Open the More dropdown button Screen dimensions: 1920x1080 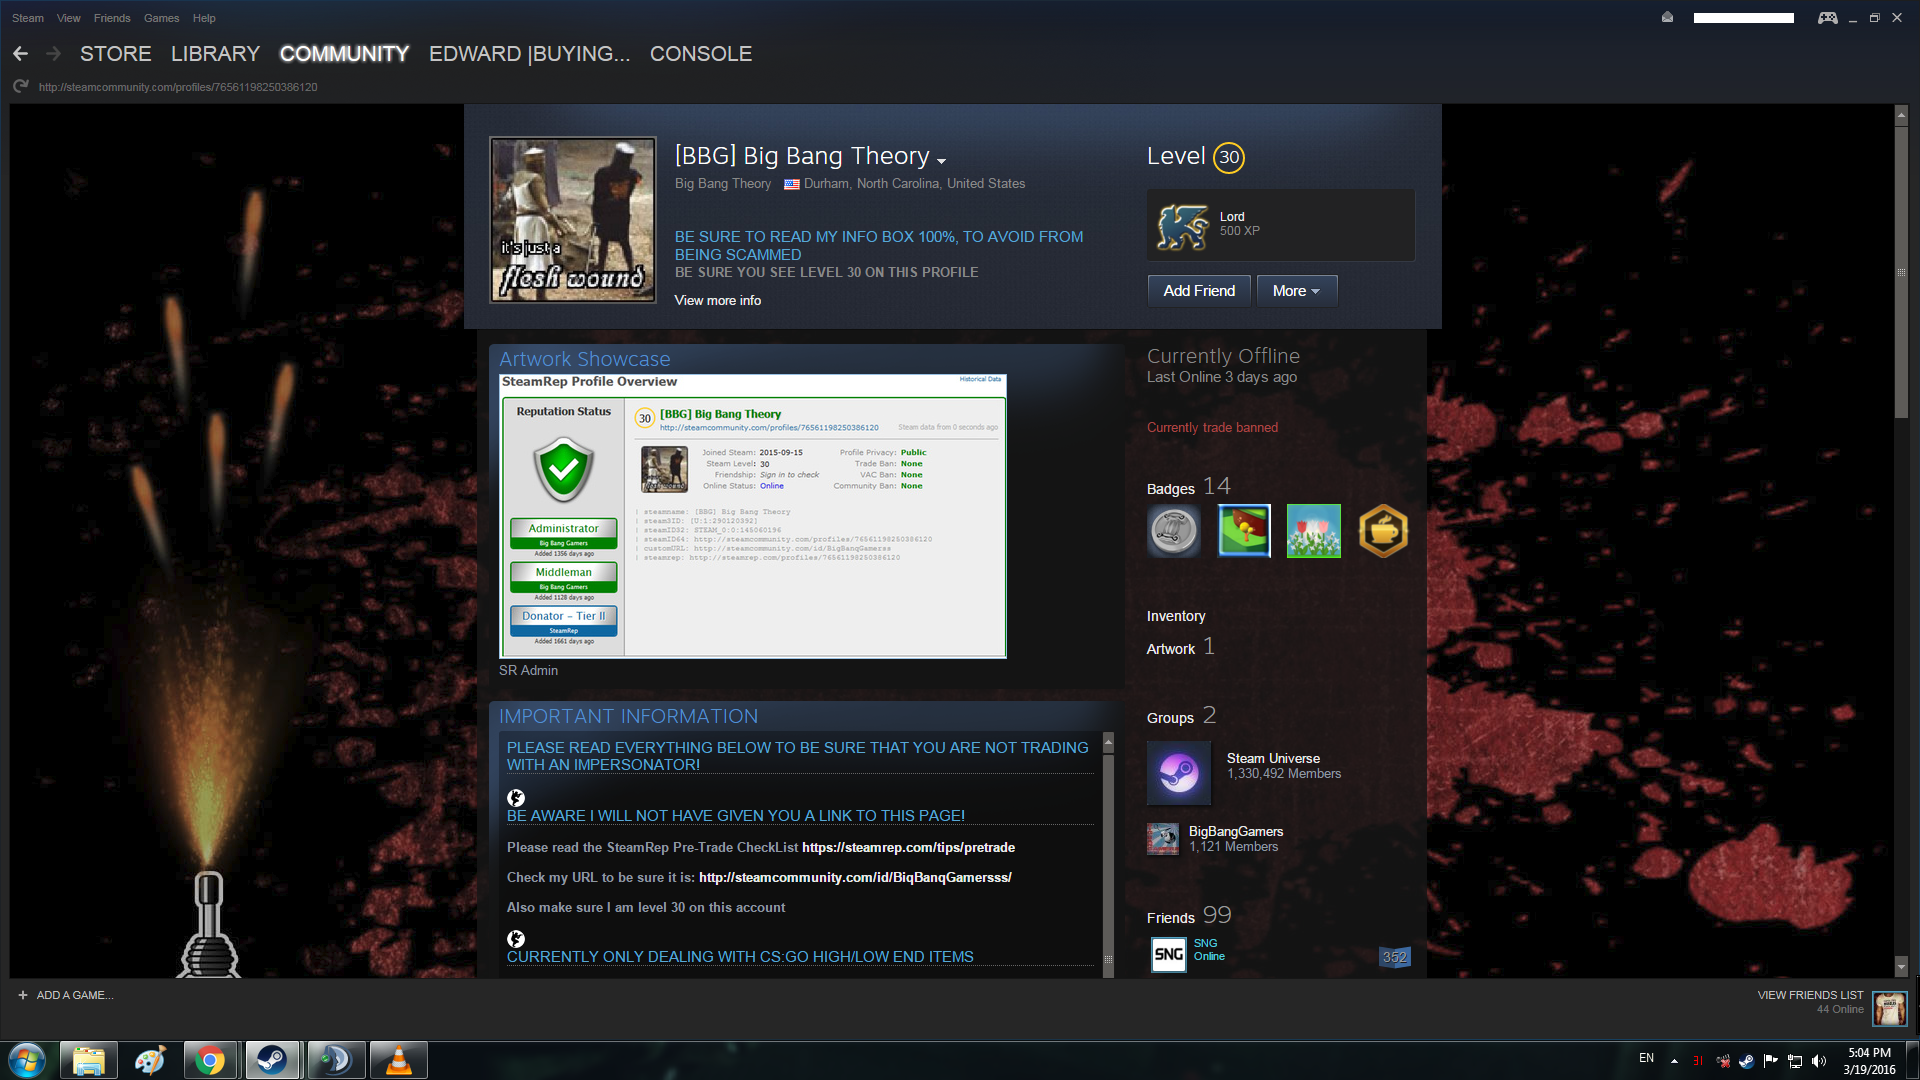(x=1296, y=291)
